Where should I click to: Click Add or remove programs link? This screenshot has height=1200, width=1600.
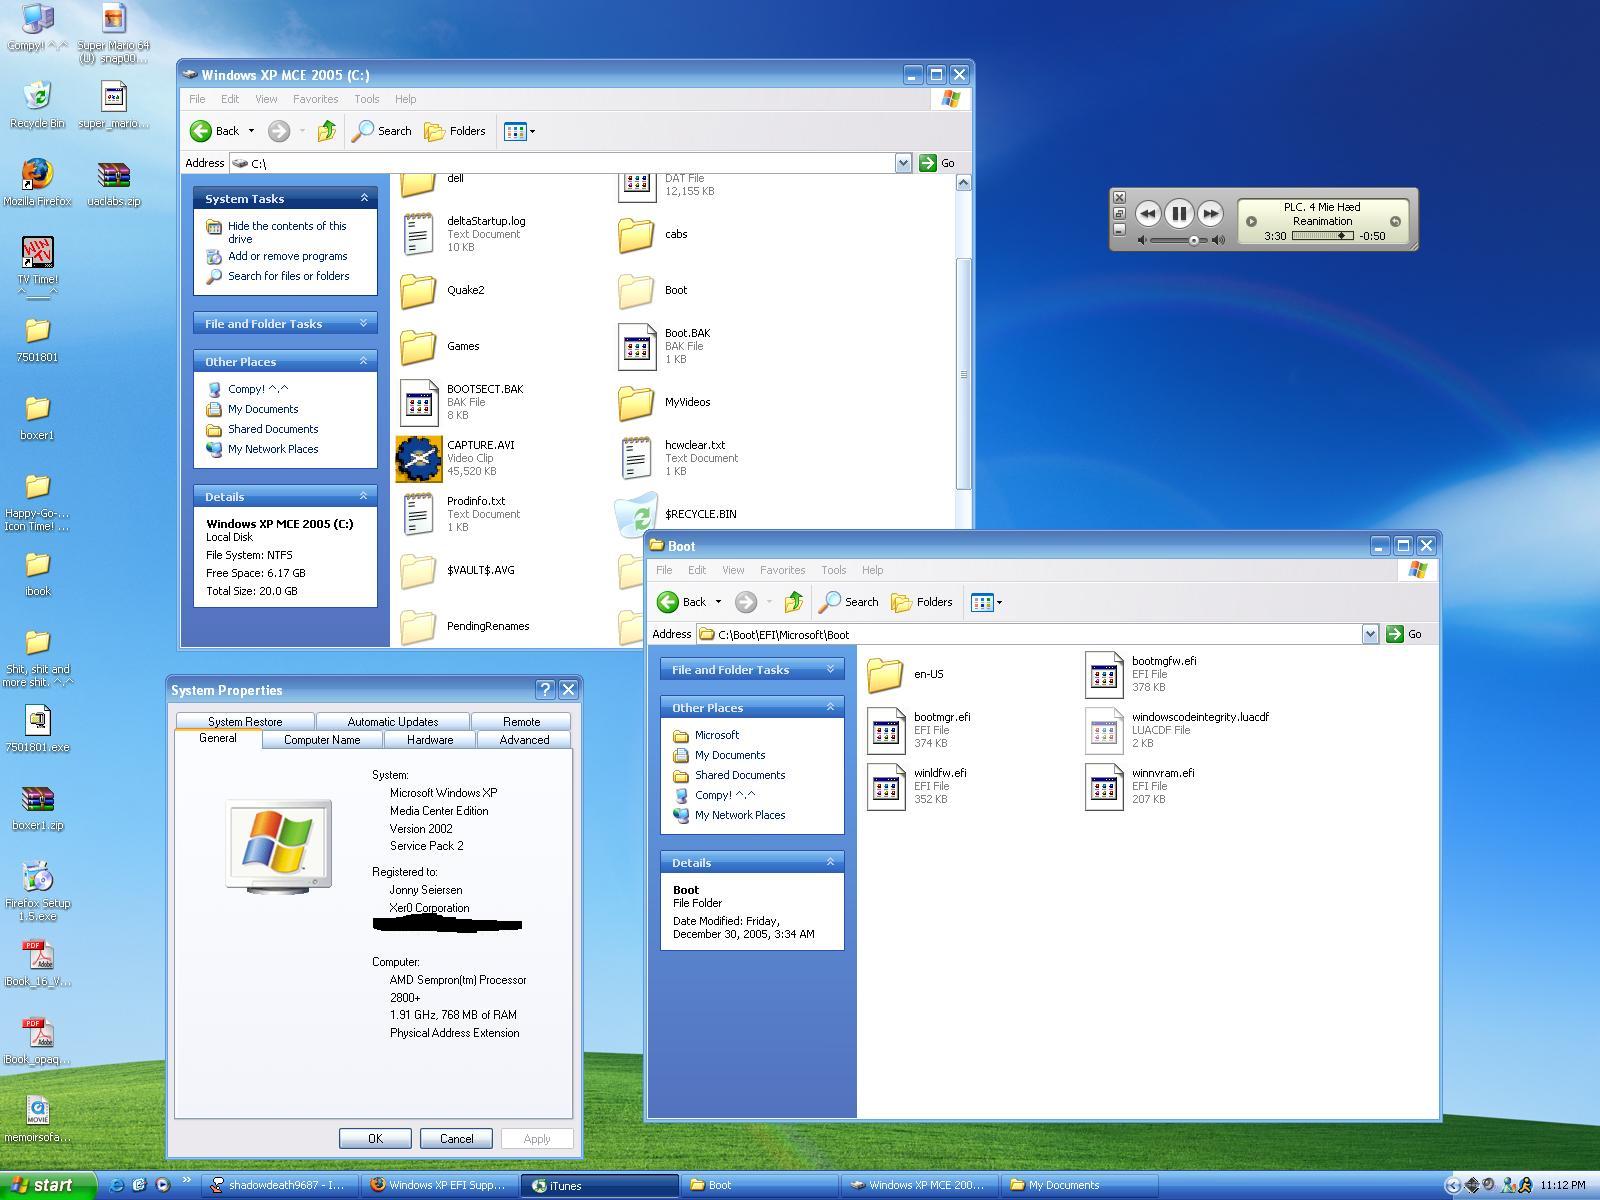click(x=287, y=256)
